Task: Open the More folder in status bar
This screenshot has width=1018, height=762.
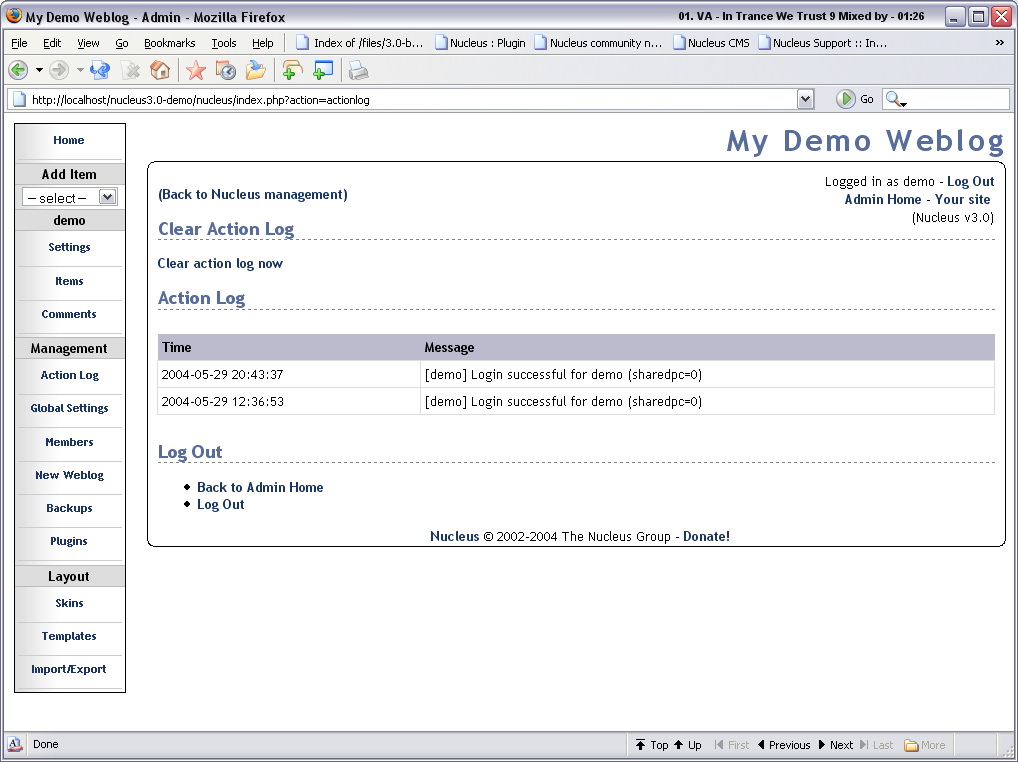Action: pos(925,744)
